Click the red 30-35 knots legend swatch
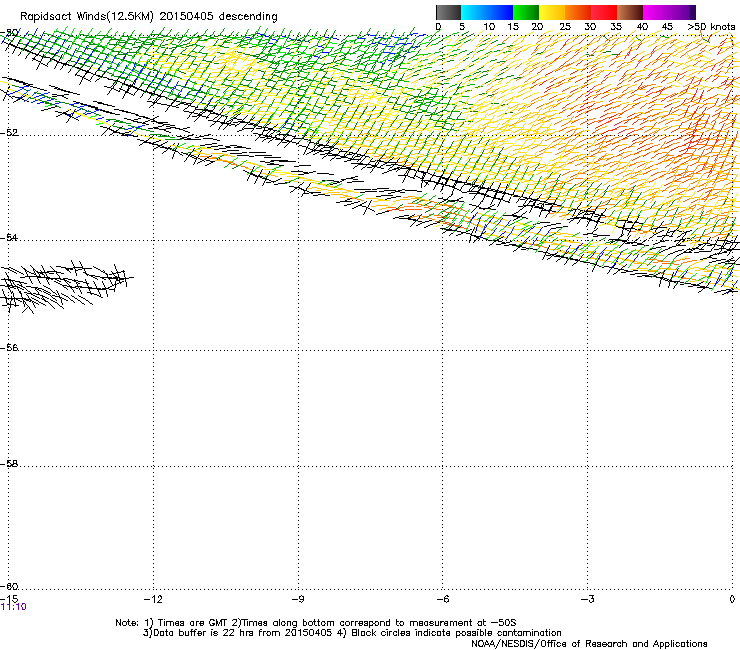 [x=604, y=12]
